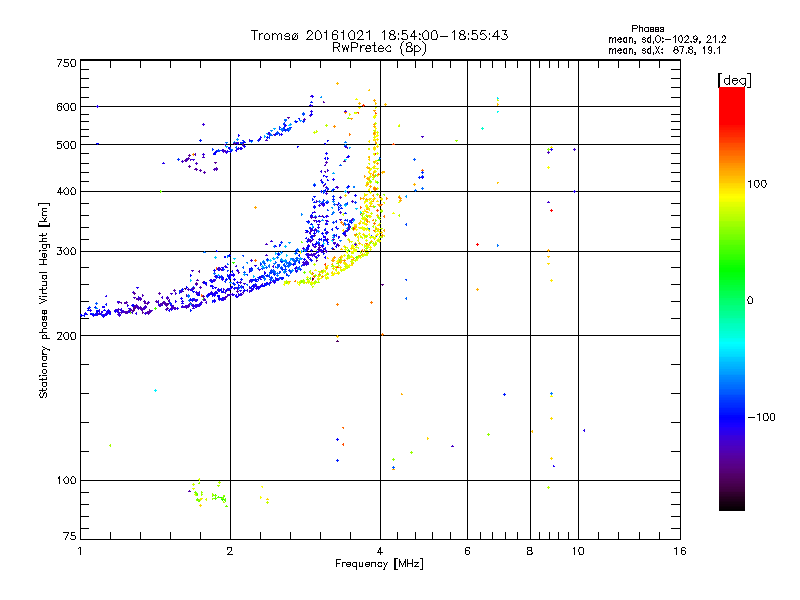Click the 16 MHz x-axis tick label
This screenshot has height=600, width=800.
[x=679, y=552]
